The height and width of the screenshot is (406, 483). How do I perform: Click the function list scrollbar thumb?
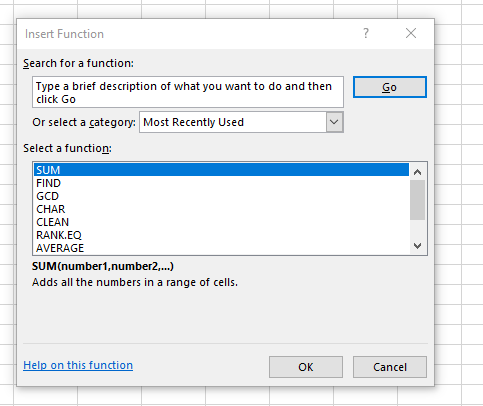pos(417,200)
